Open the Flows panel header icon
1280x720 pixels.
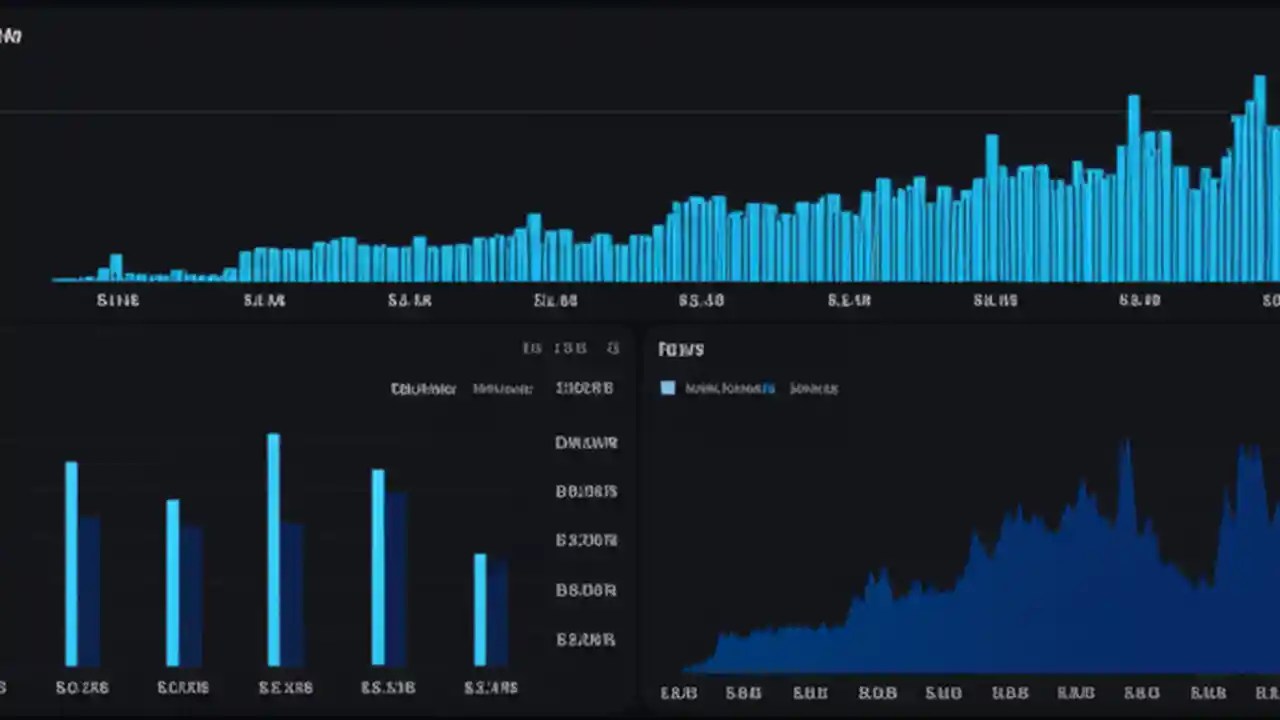tap(681, 348)
